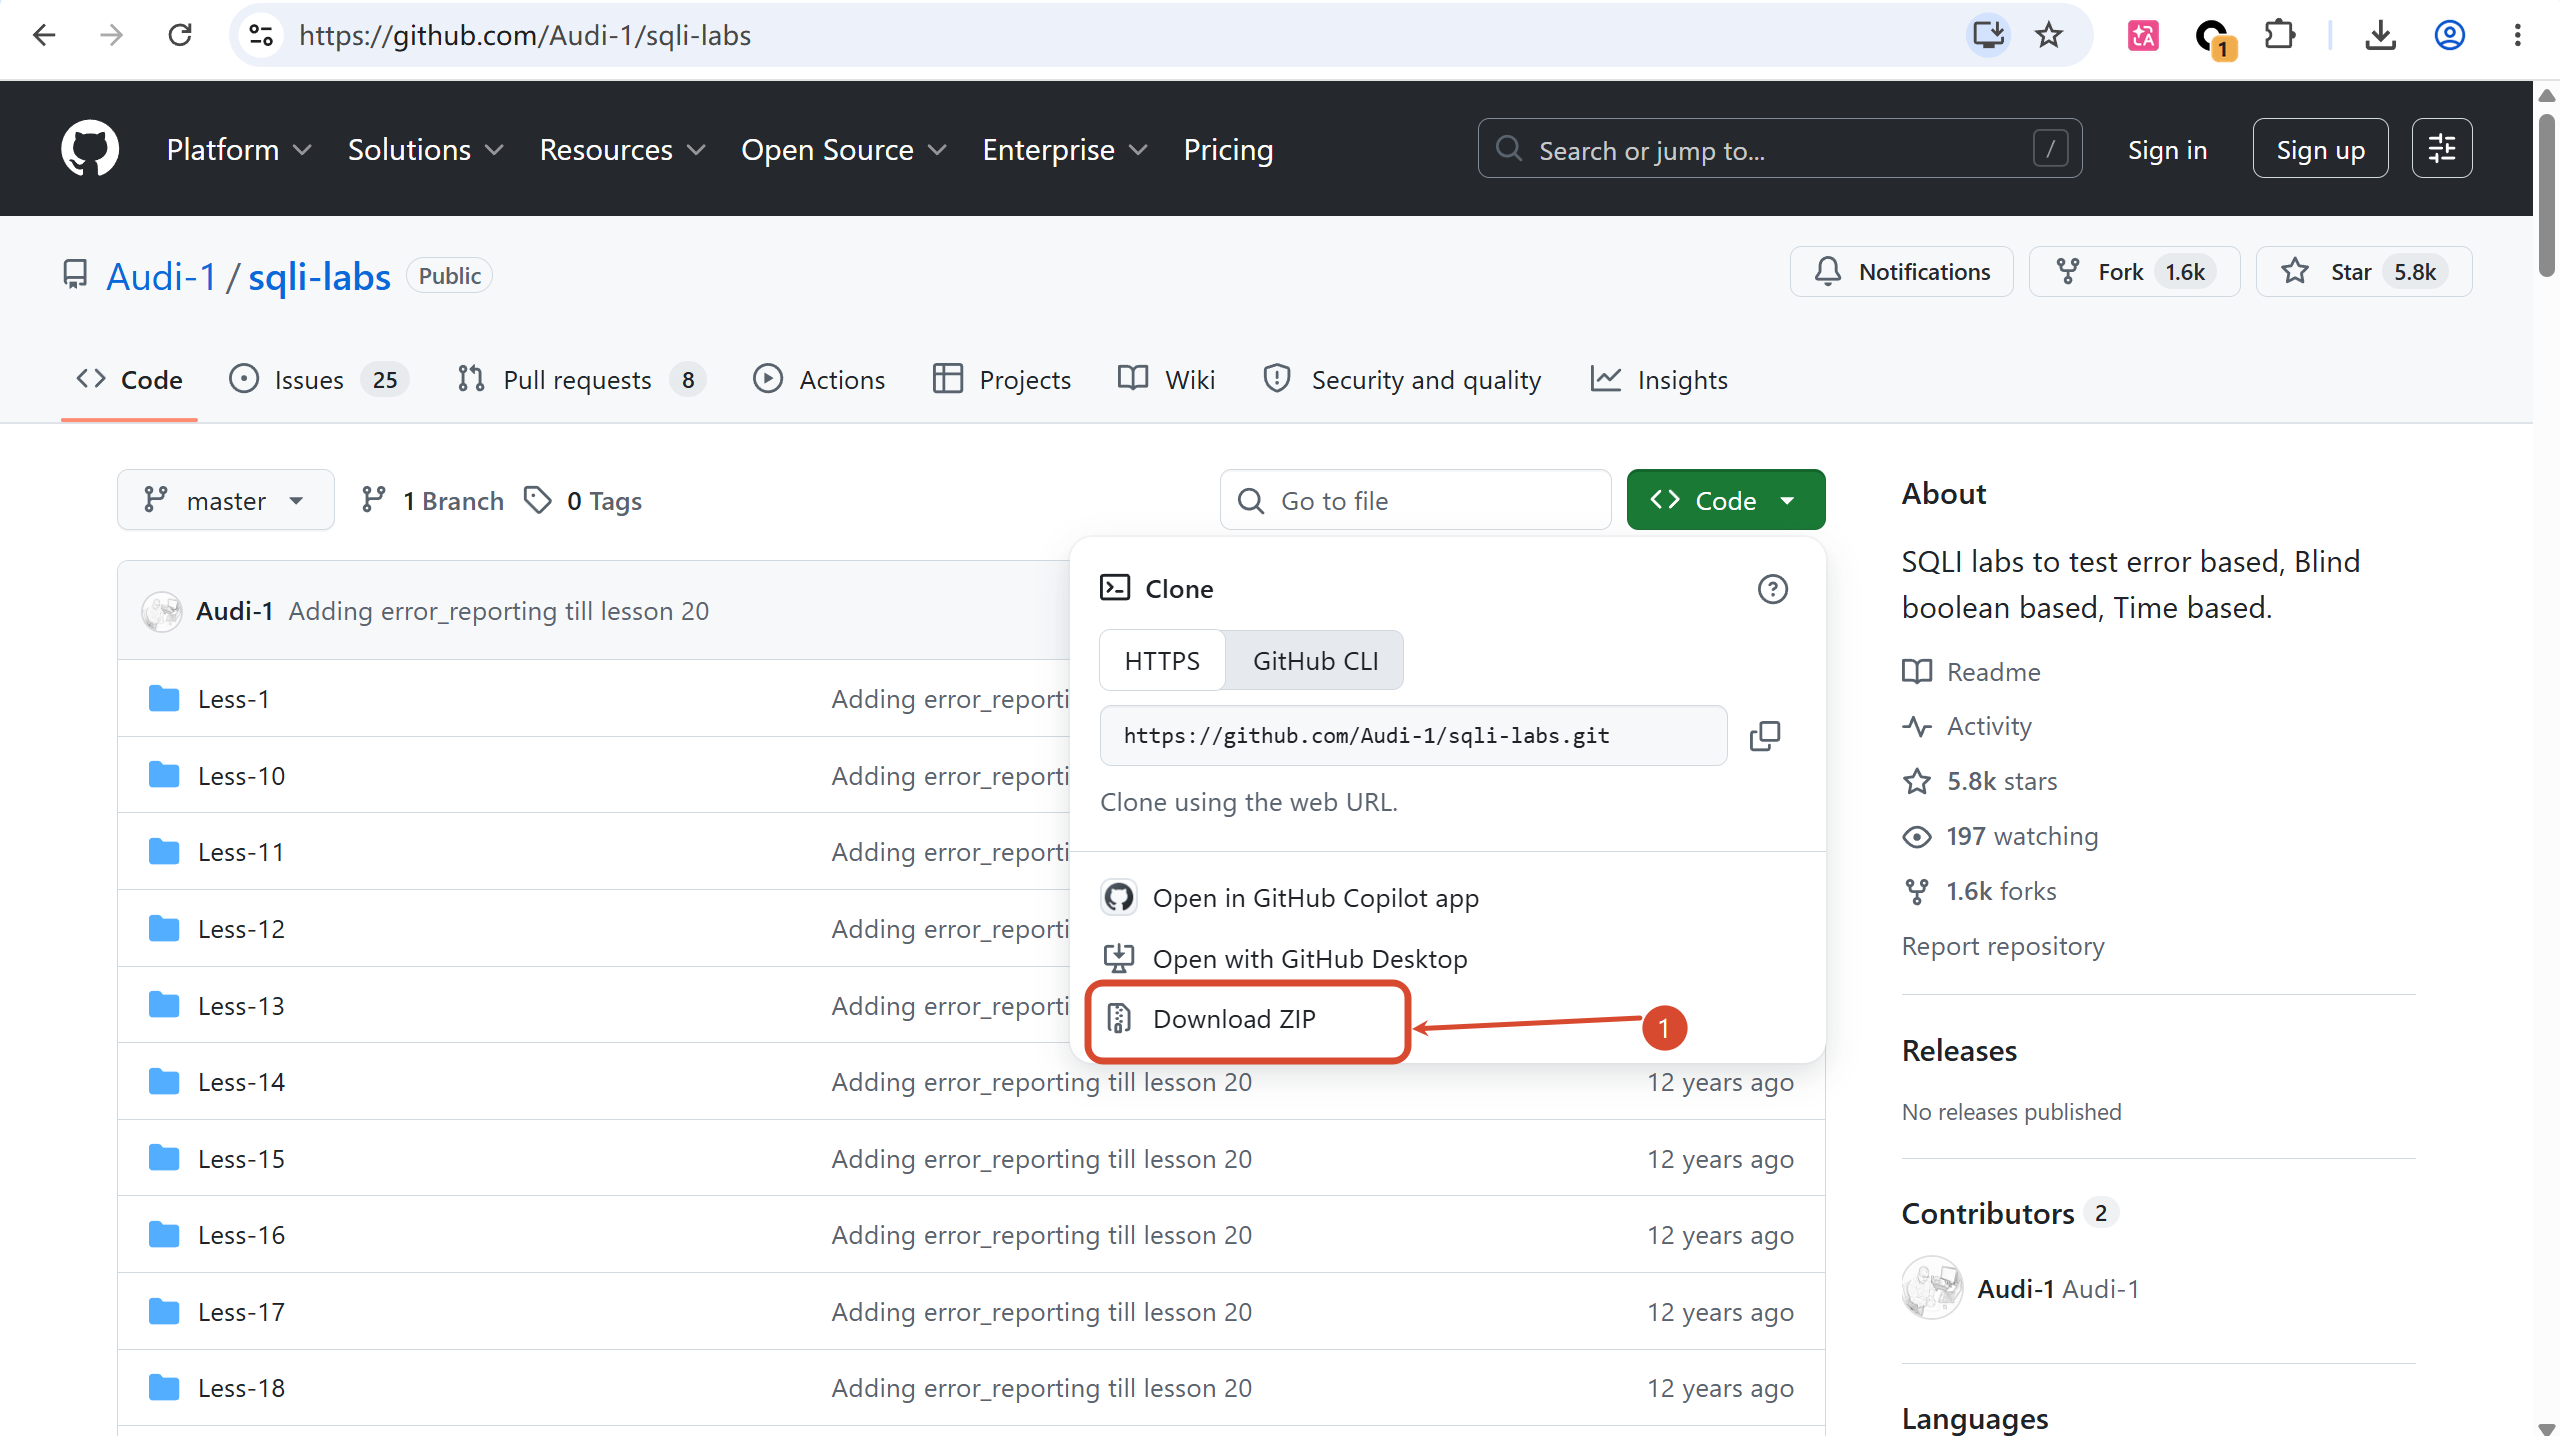
Task: Go back using browser back arrow
Action: pos(44,35)
